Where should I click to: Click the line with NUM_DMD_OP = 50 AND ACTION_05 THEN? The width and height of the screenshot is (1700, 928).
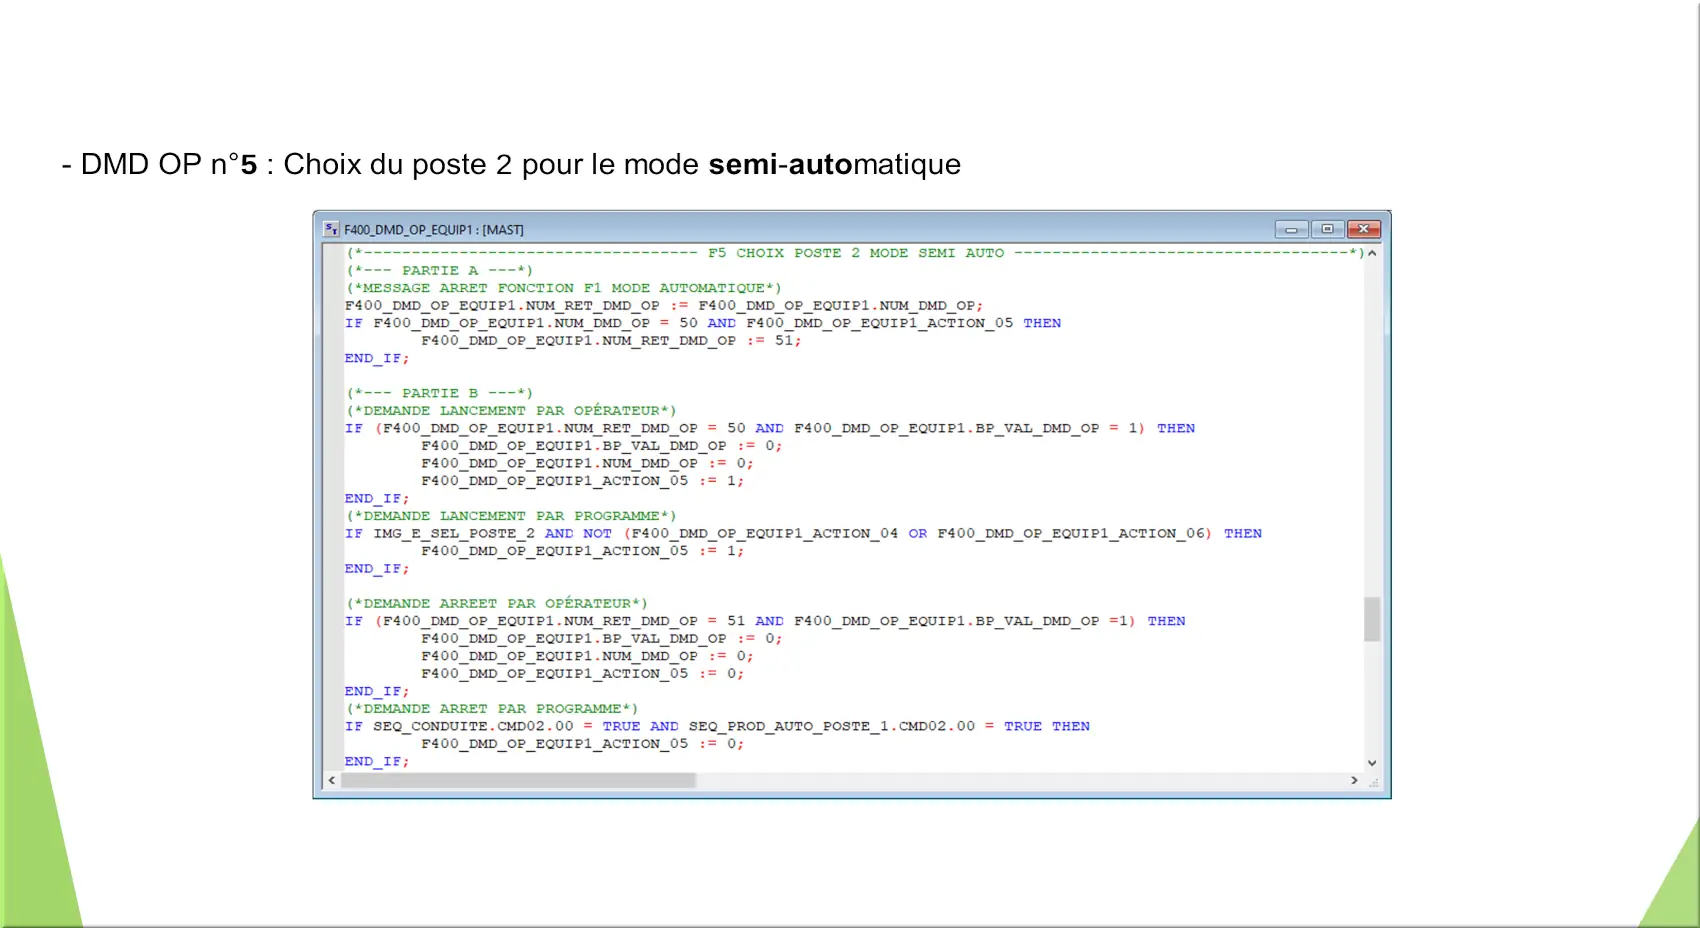point(703,323)
